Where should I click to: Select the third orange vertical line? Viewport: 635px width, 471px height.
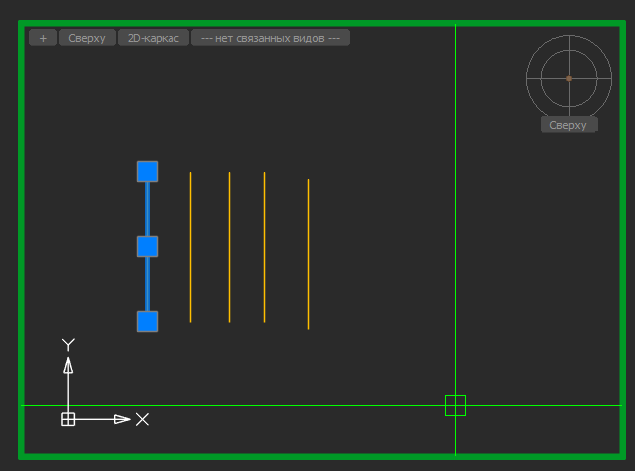click(x=264, y=247)
